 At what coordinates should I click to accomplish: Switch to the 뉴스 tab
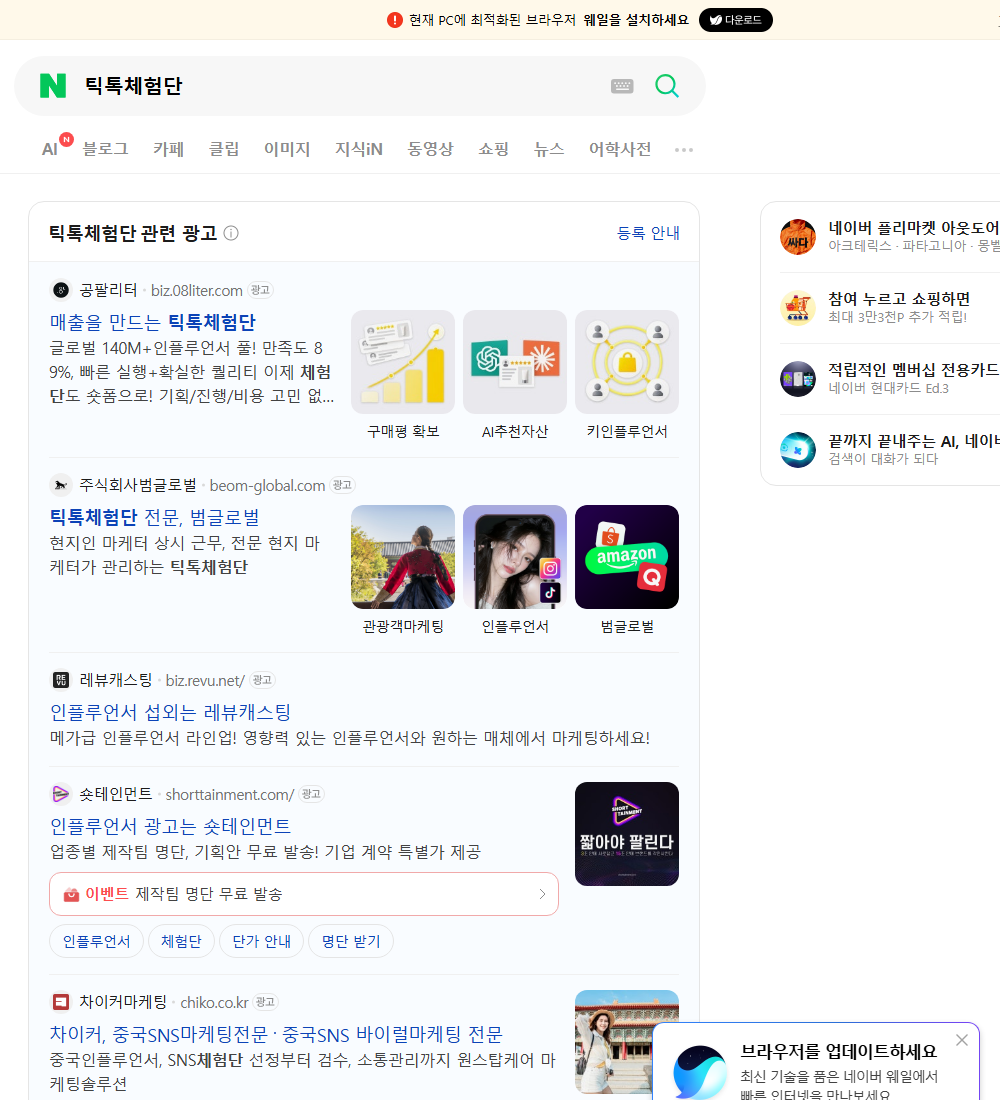click(x=549, y=149)
